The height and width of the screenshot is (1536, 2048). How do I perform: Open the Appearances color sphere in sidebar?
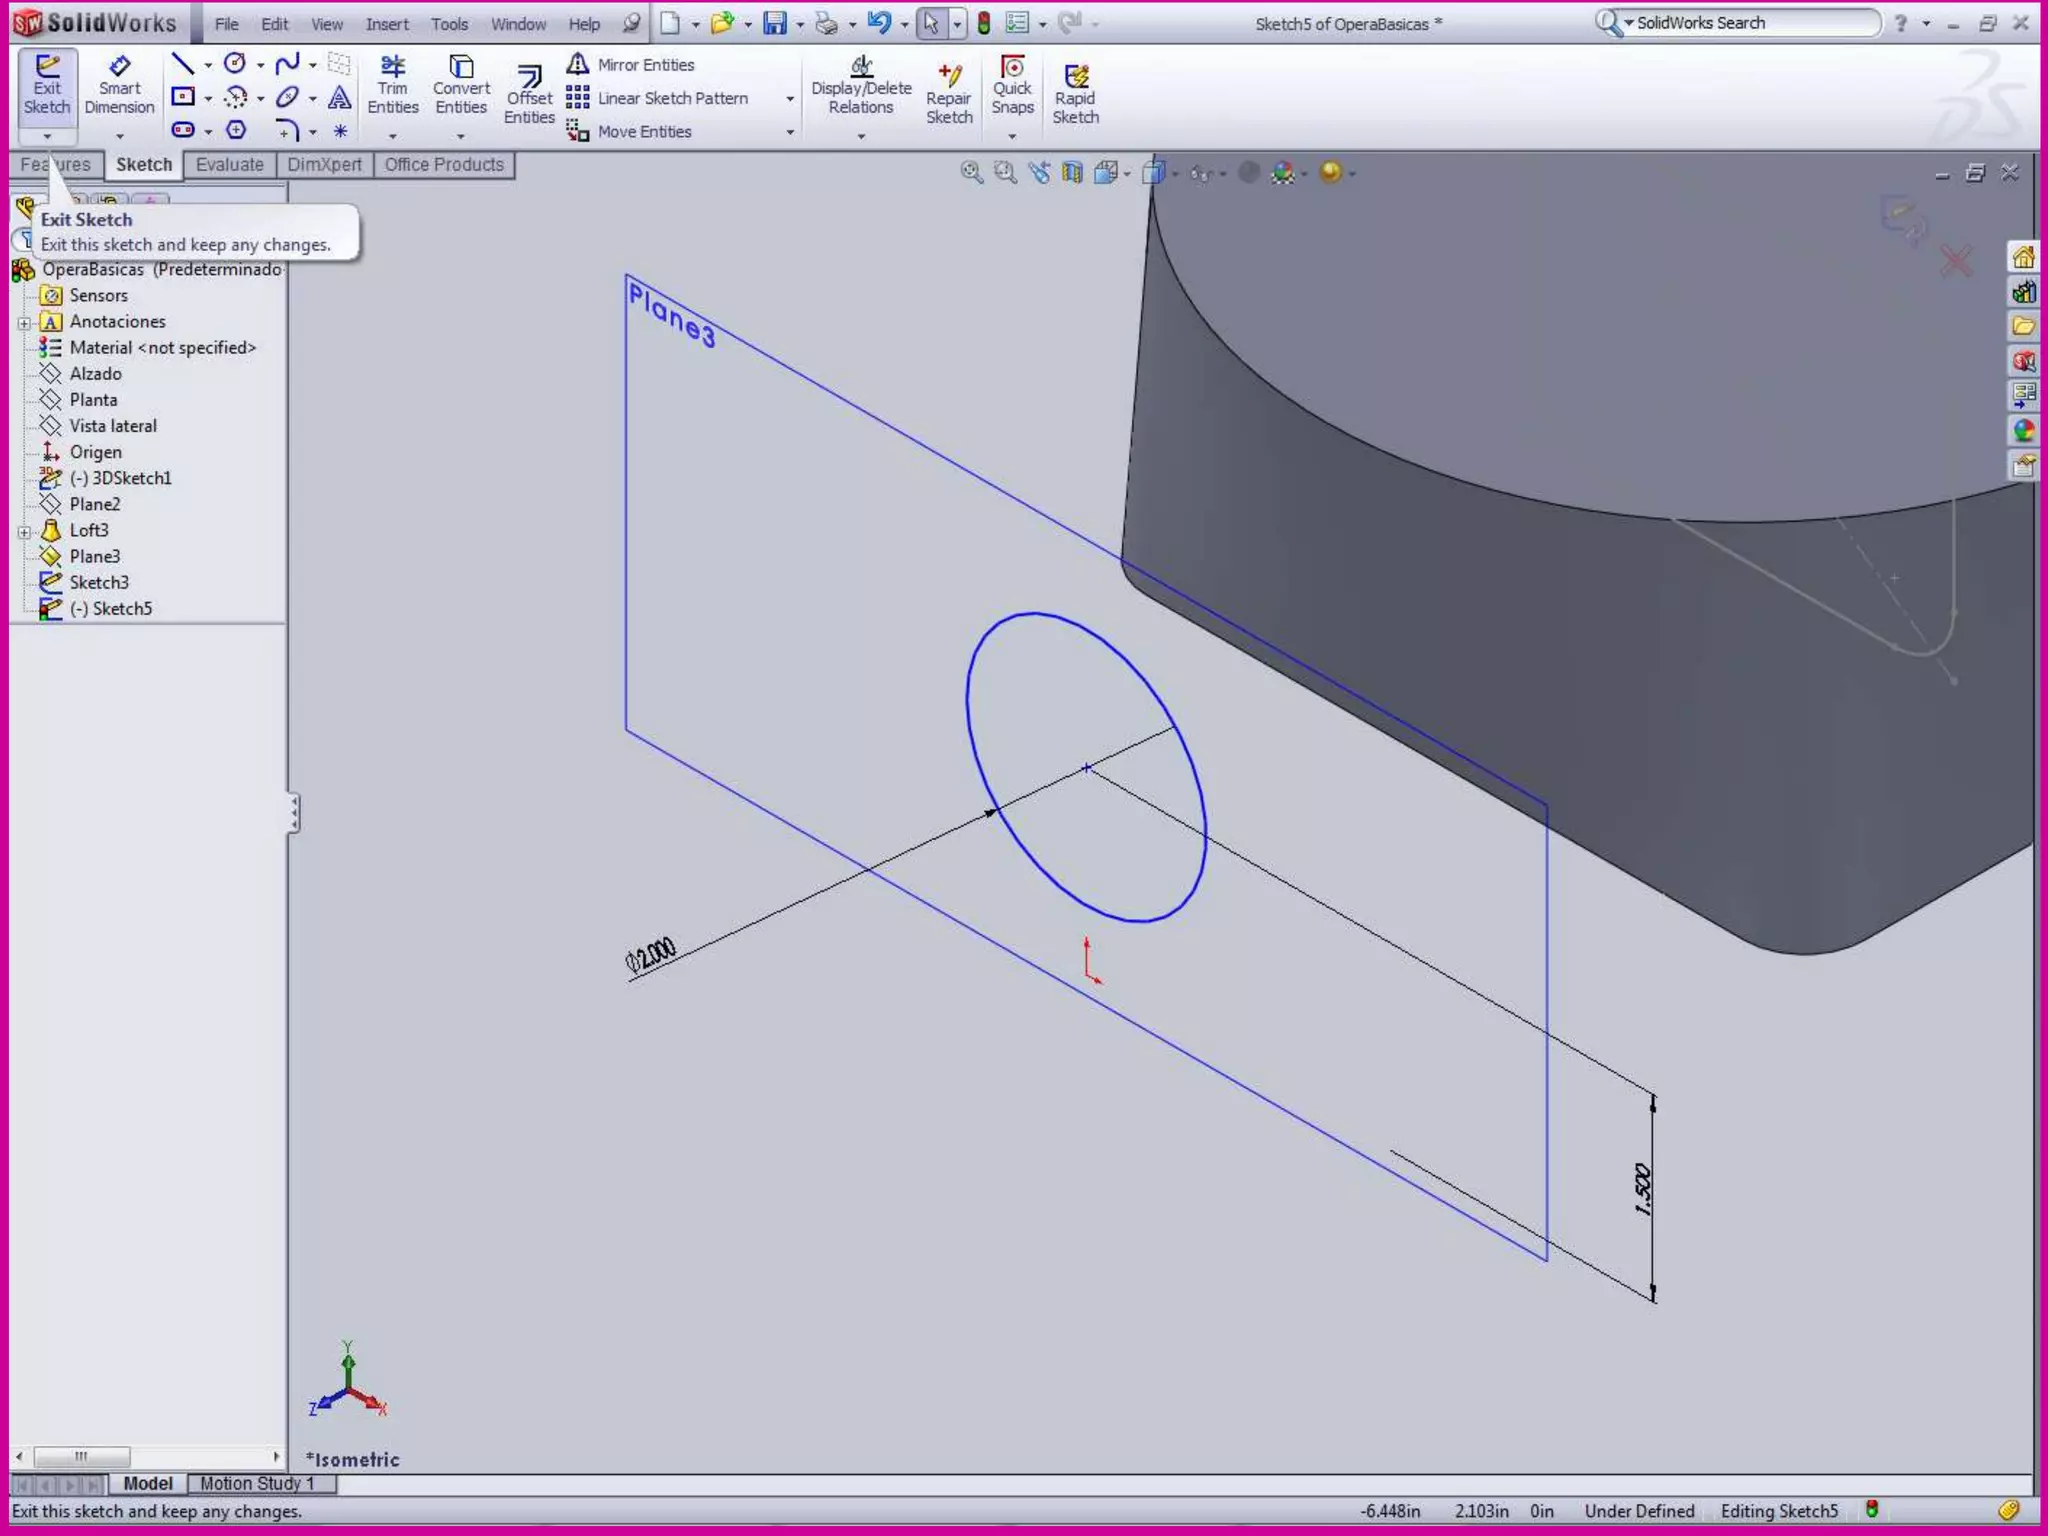point(2024,431)
